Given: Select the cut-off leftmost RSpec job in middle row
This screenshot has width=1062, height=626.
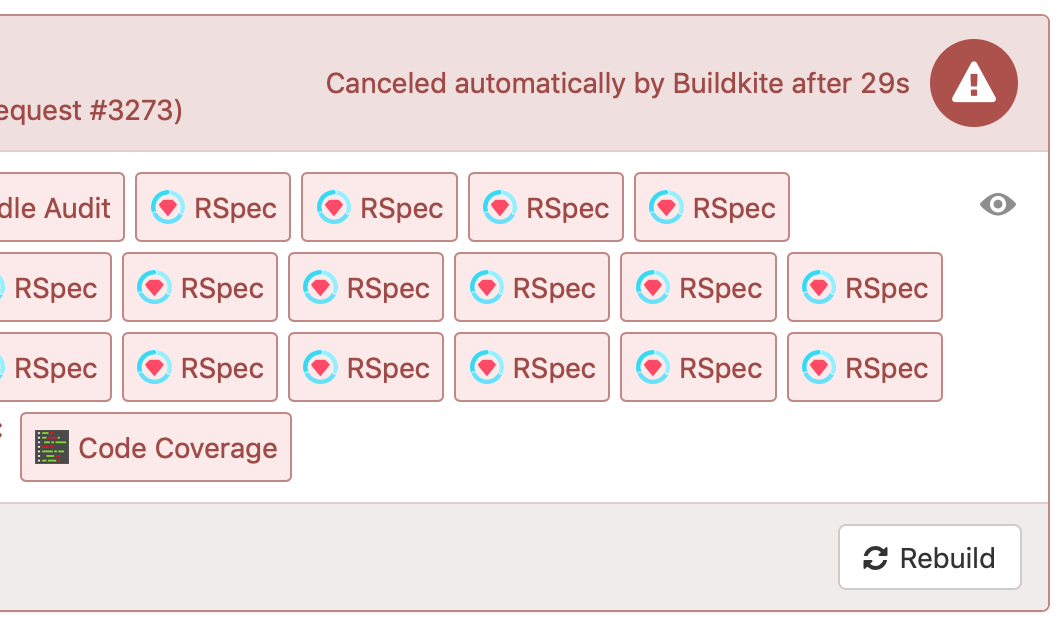Looking at the screenshot, I should pos(54,288).
